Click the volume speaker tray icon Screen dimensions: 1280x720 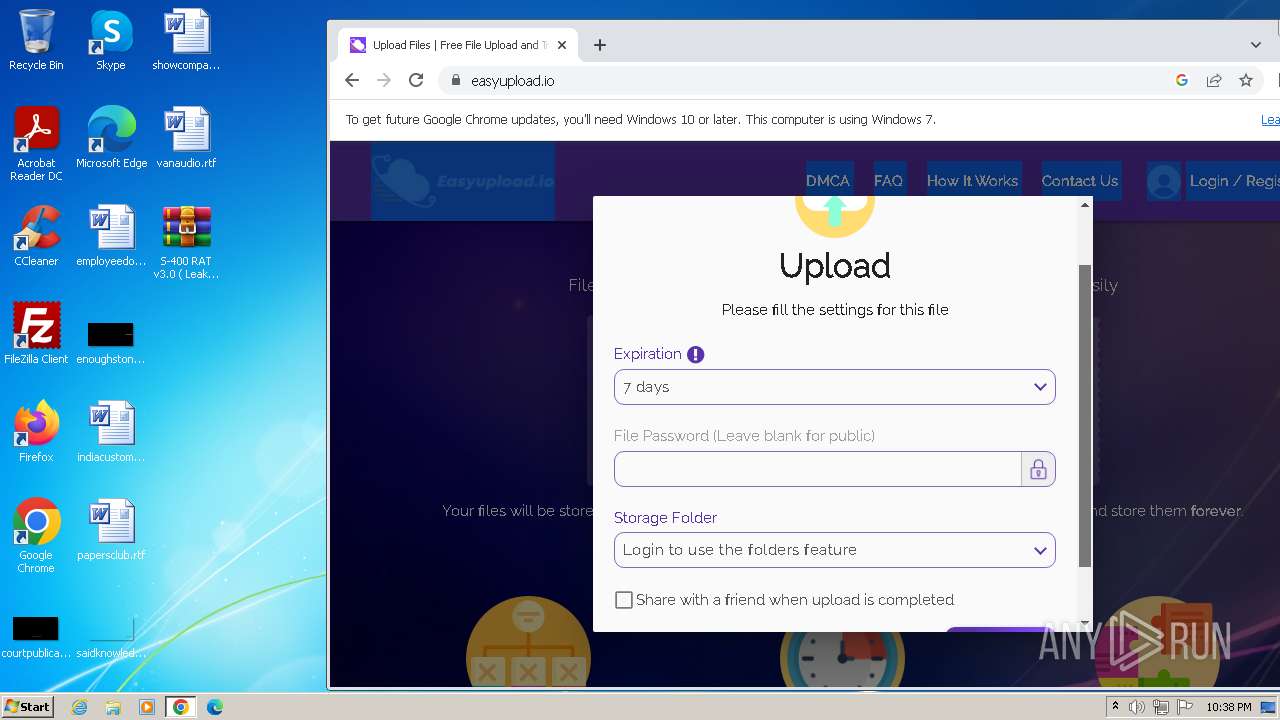[1137, 707]
